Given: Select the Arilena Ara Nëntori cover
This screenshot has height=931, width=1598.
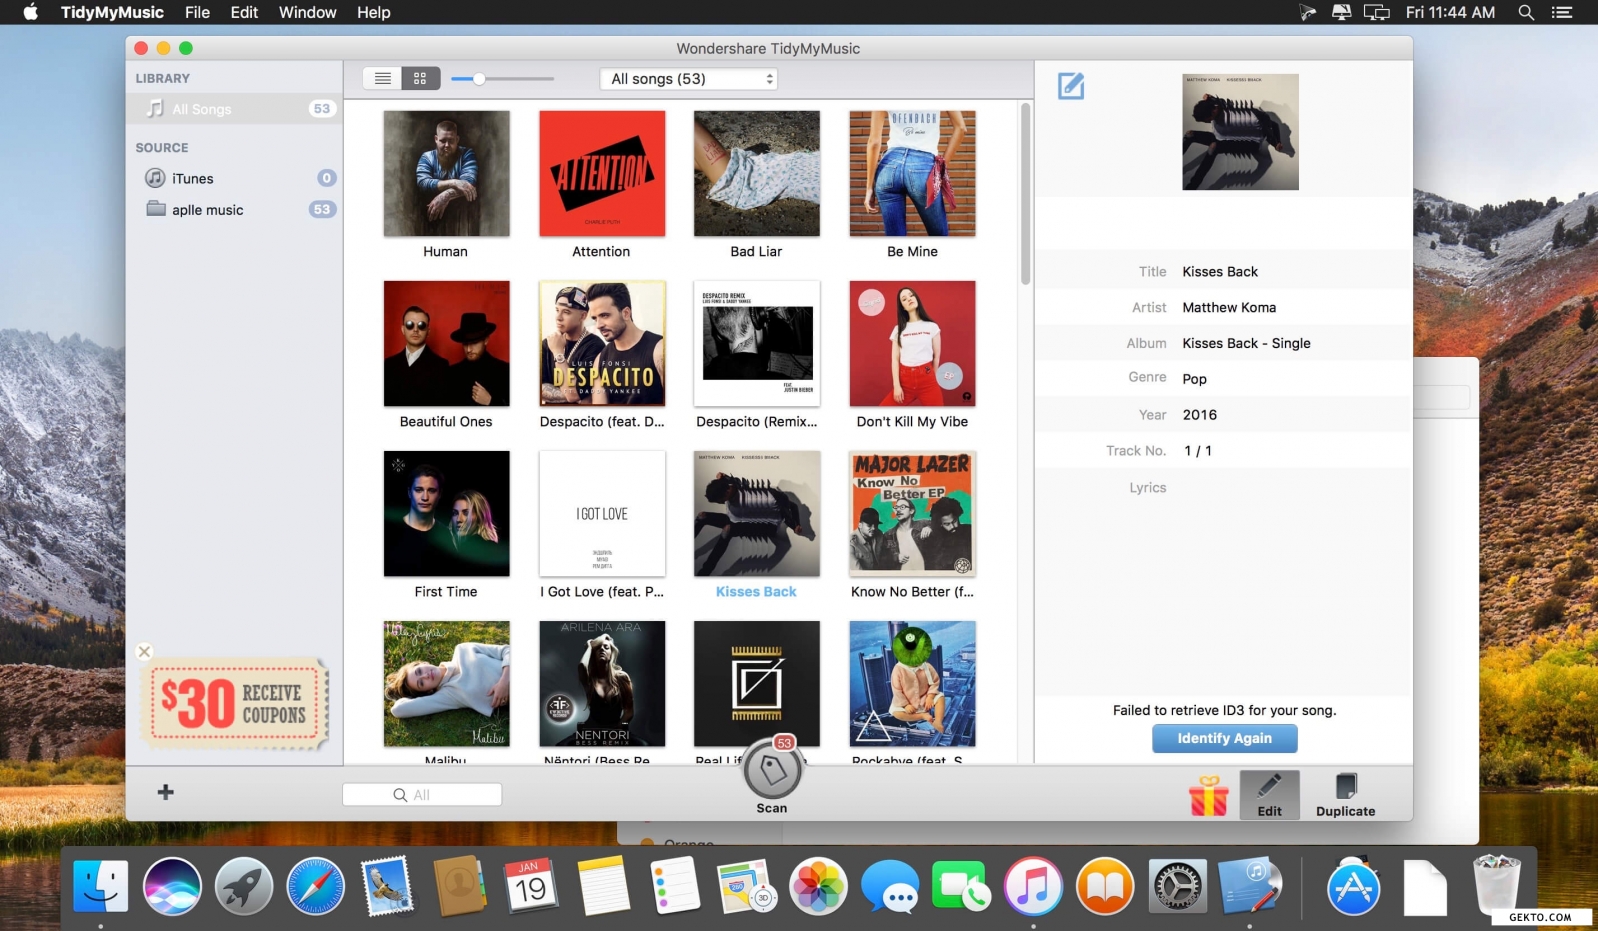Looking at the screenshot, I should click(x=602, y=684).
